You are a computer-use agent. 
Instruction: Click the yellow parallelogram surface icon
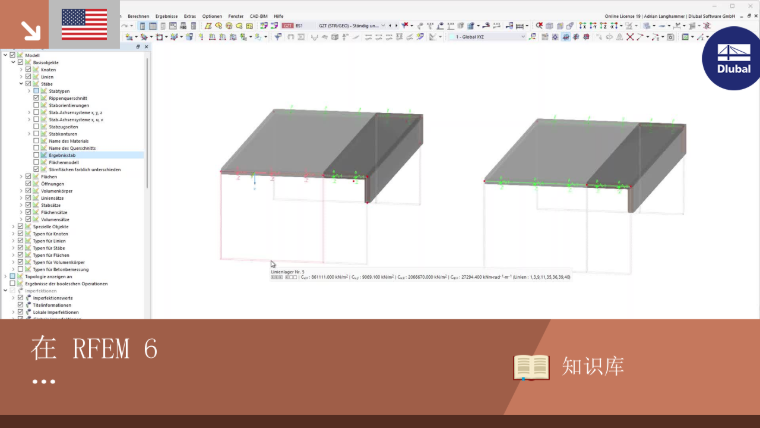pyautogui.click(x=208, y=26)
